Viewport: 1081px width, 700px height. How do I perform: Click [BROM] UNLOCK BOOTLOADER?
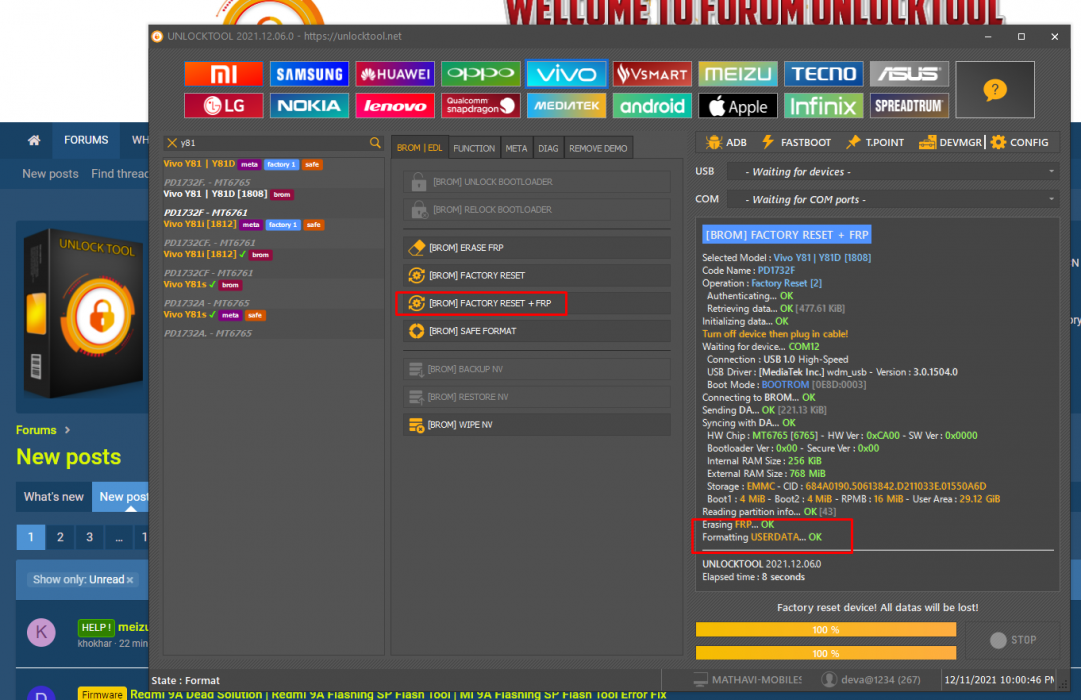[x=536, y=182]
